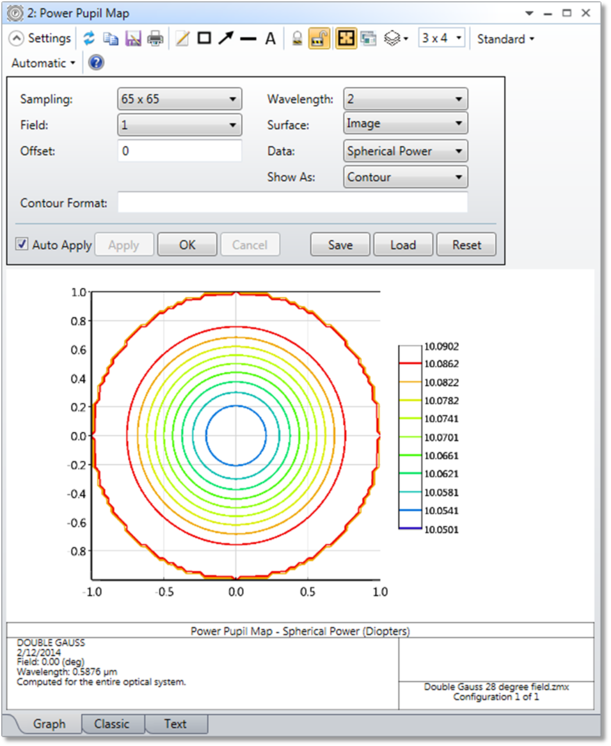Select the text annotation A tool
The height and width of the screenshot is (746, 611).
pos(270,39)
